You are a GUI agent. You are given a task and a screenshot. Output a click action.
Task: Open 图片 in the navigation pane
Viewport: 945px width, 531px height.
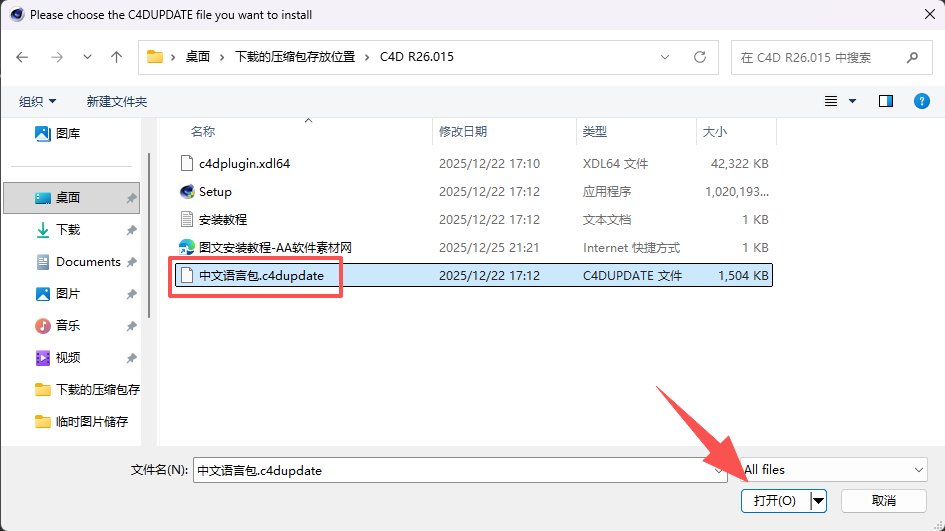point(68,294)
